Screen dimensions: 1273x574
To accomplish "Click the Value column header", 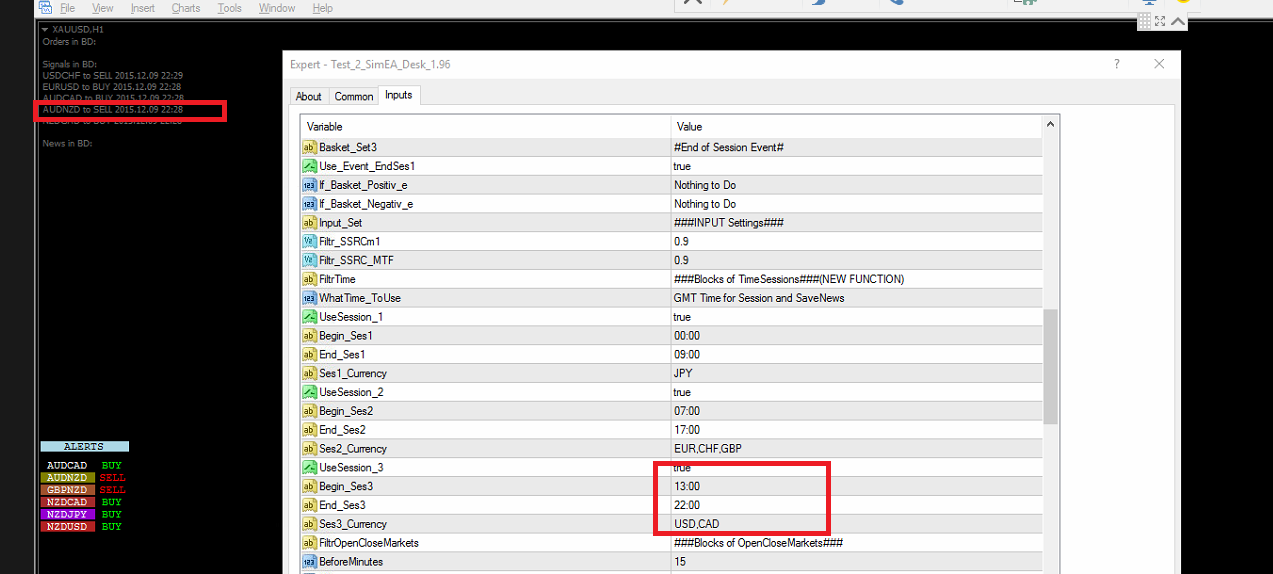I will (x=856, y=127).
